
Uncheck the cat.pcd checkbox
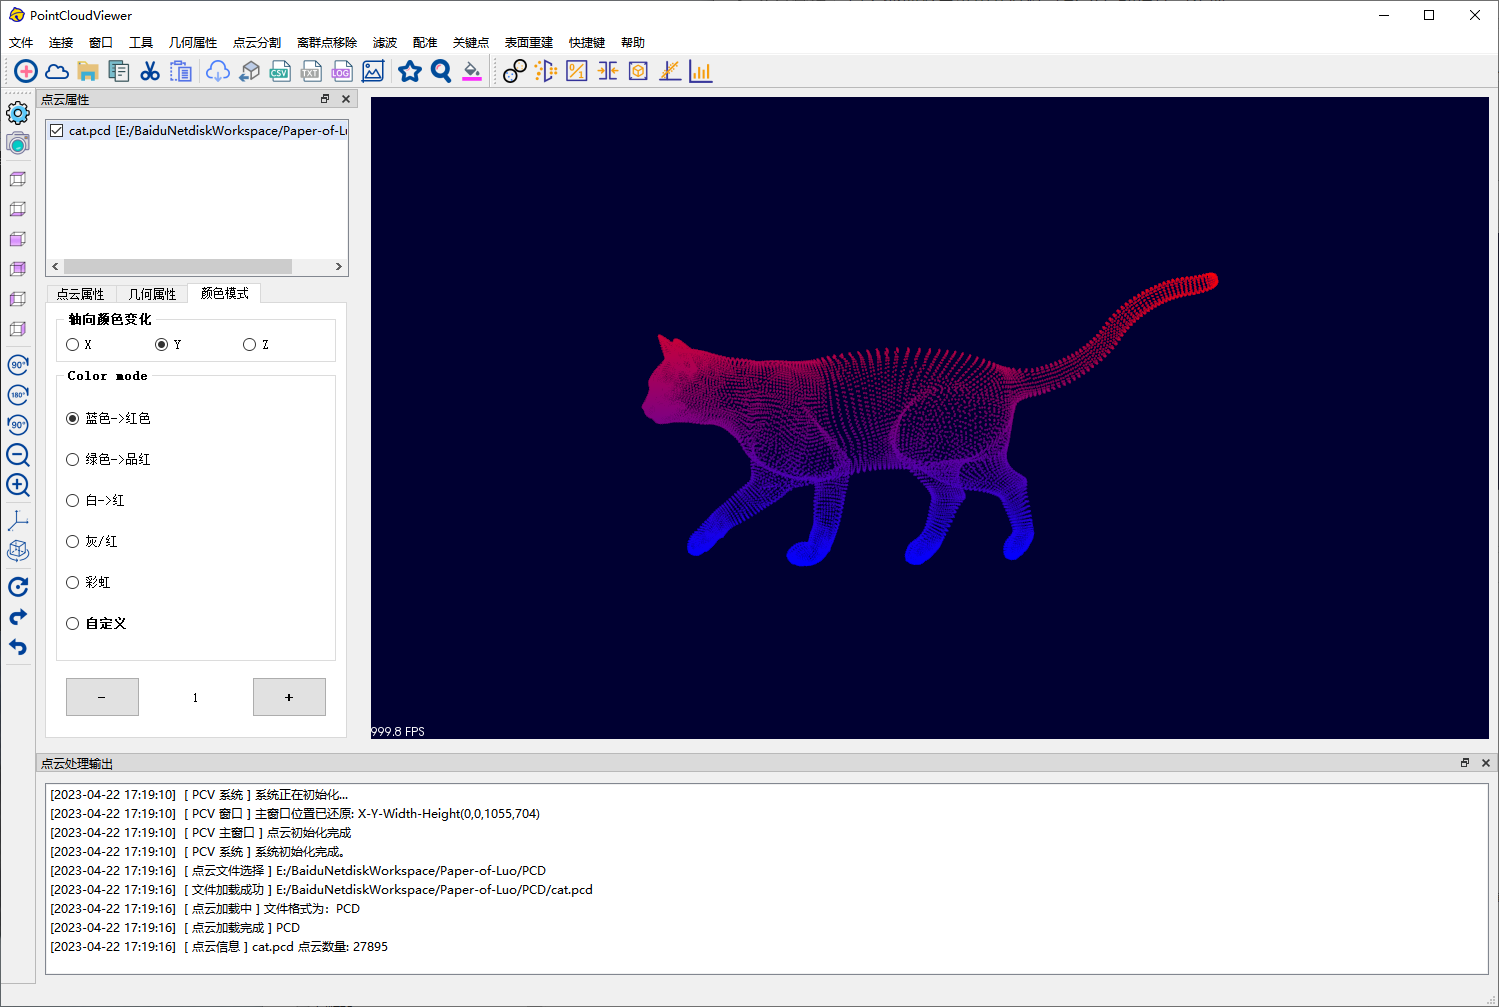57,131
